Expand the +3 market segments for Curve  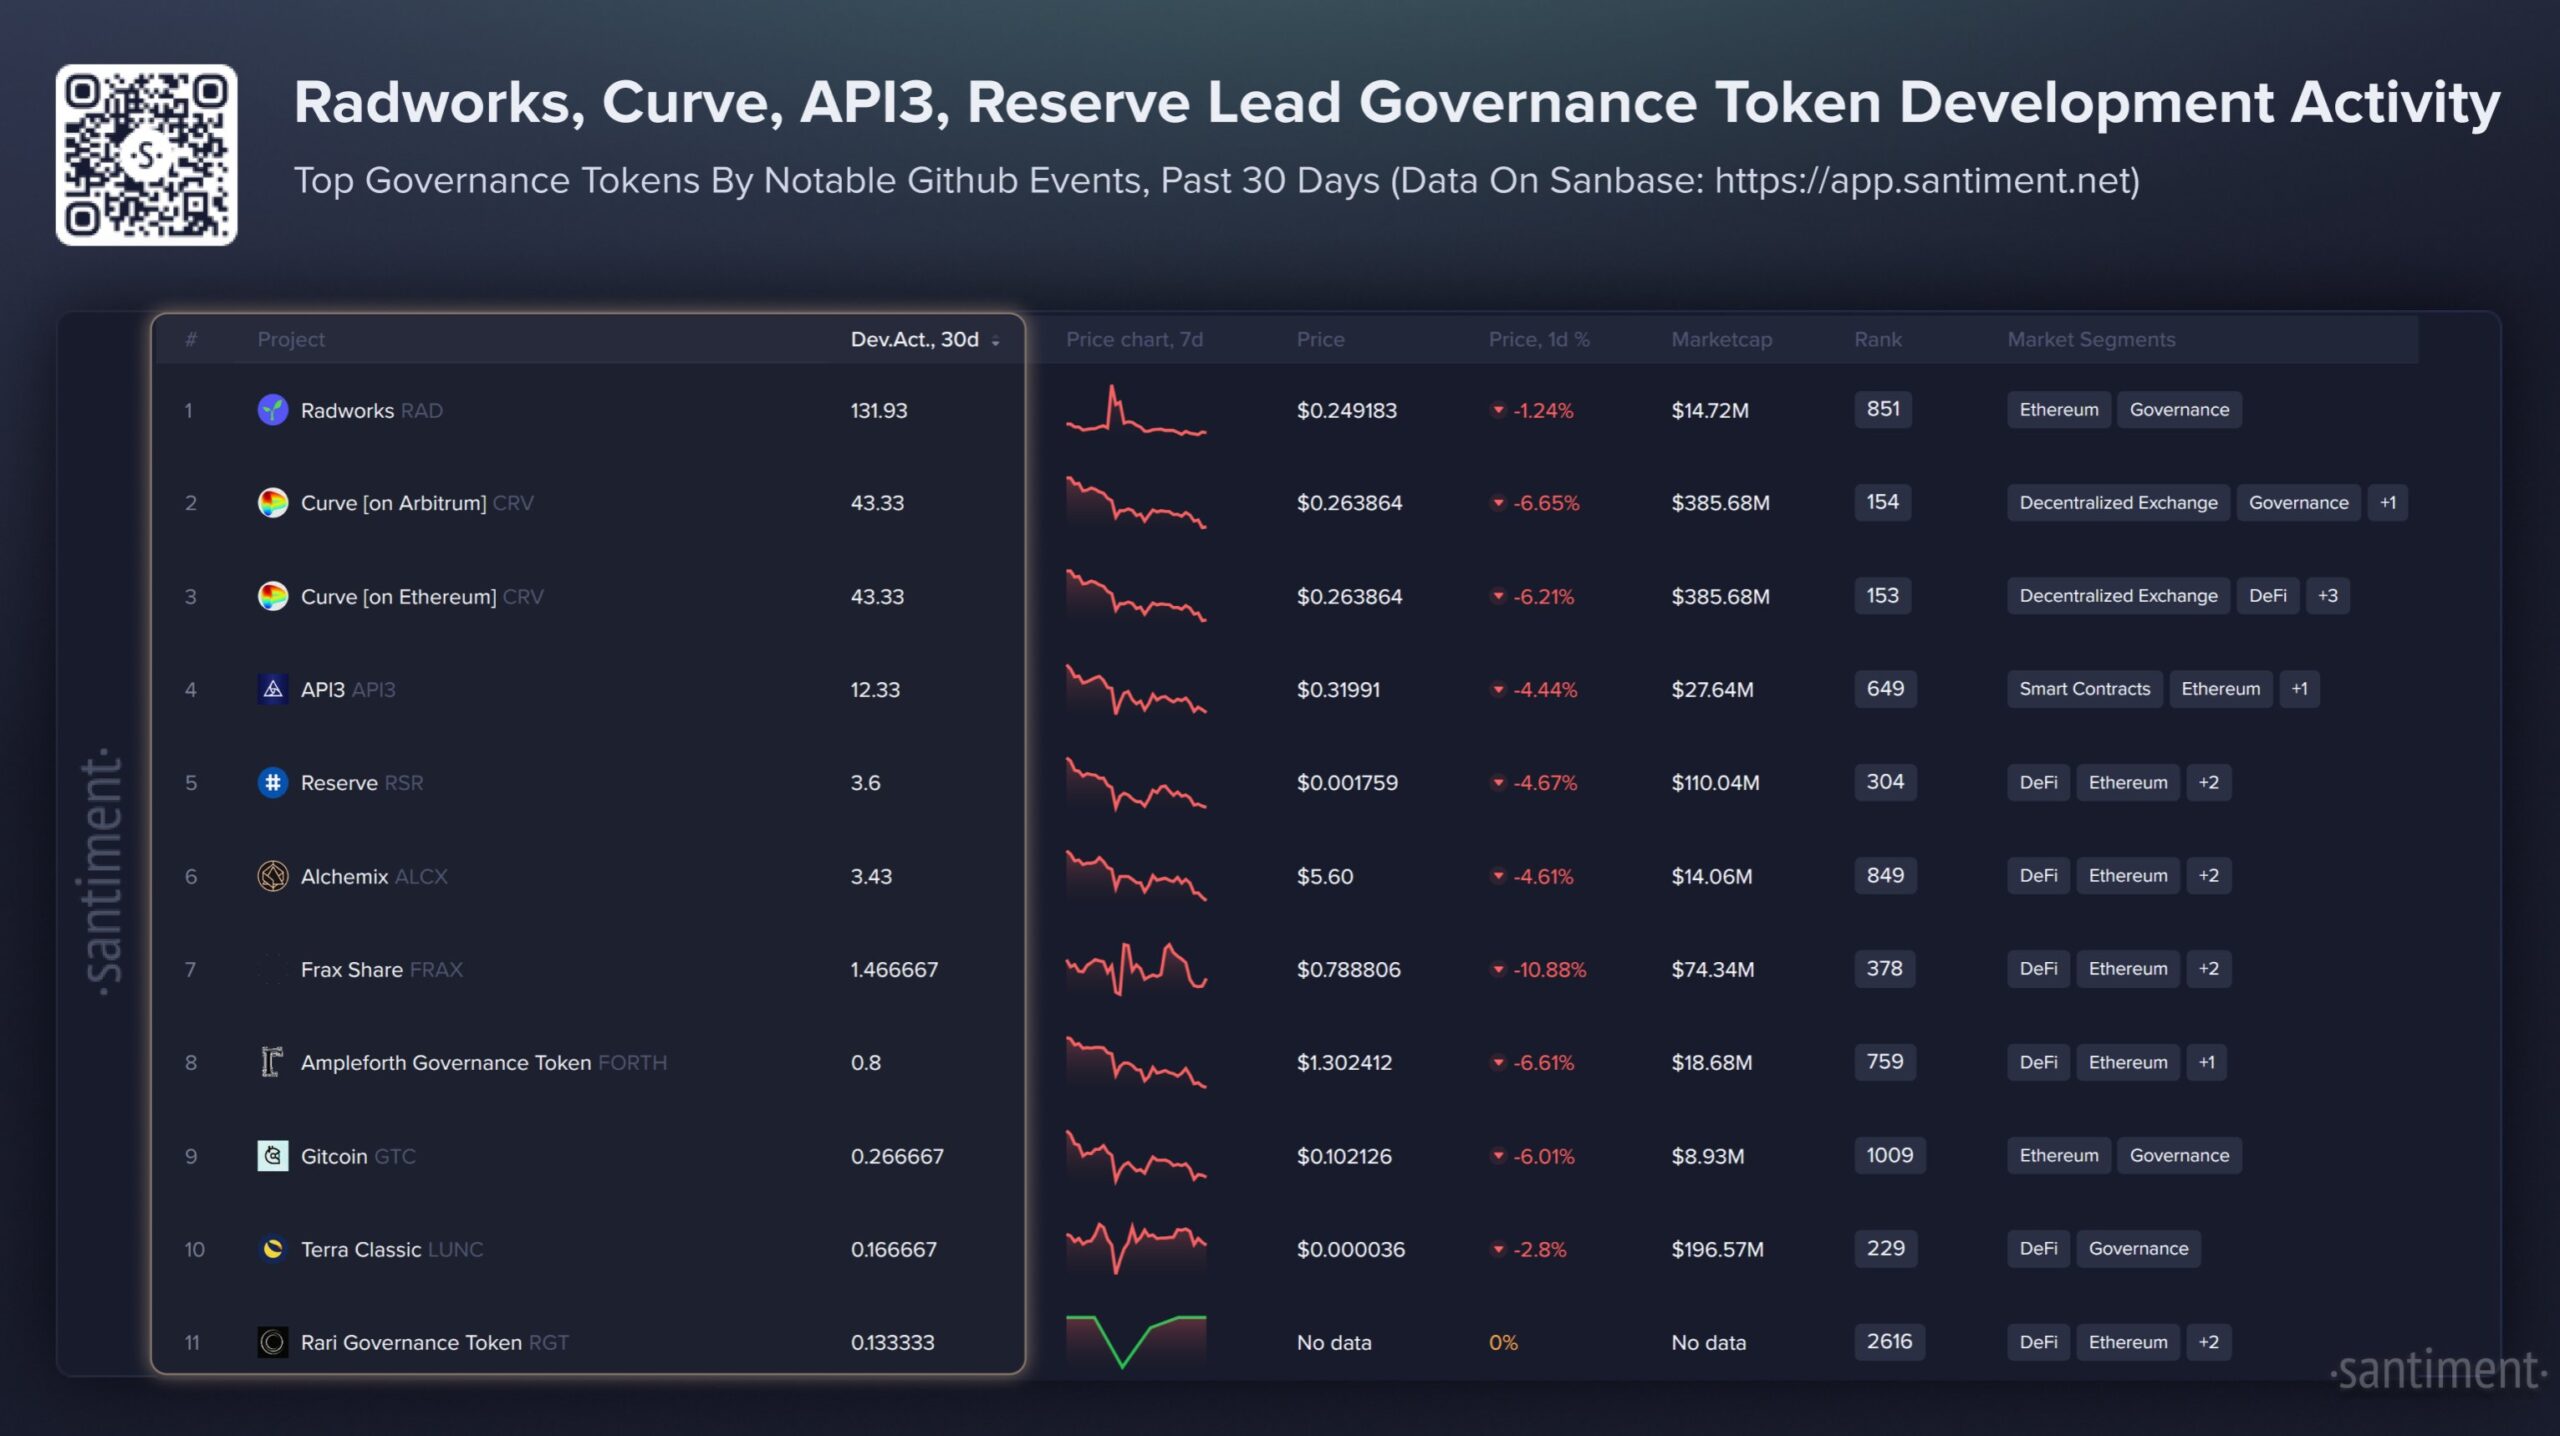click(x=2327, y=595)
